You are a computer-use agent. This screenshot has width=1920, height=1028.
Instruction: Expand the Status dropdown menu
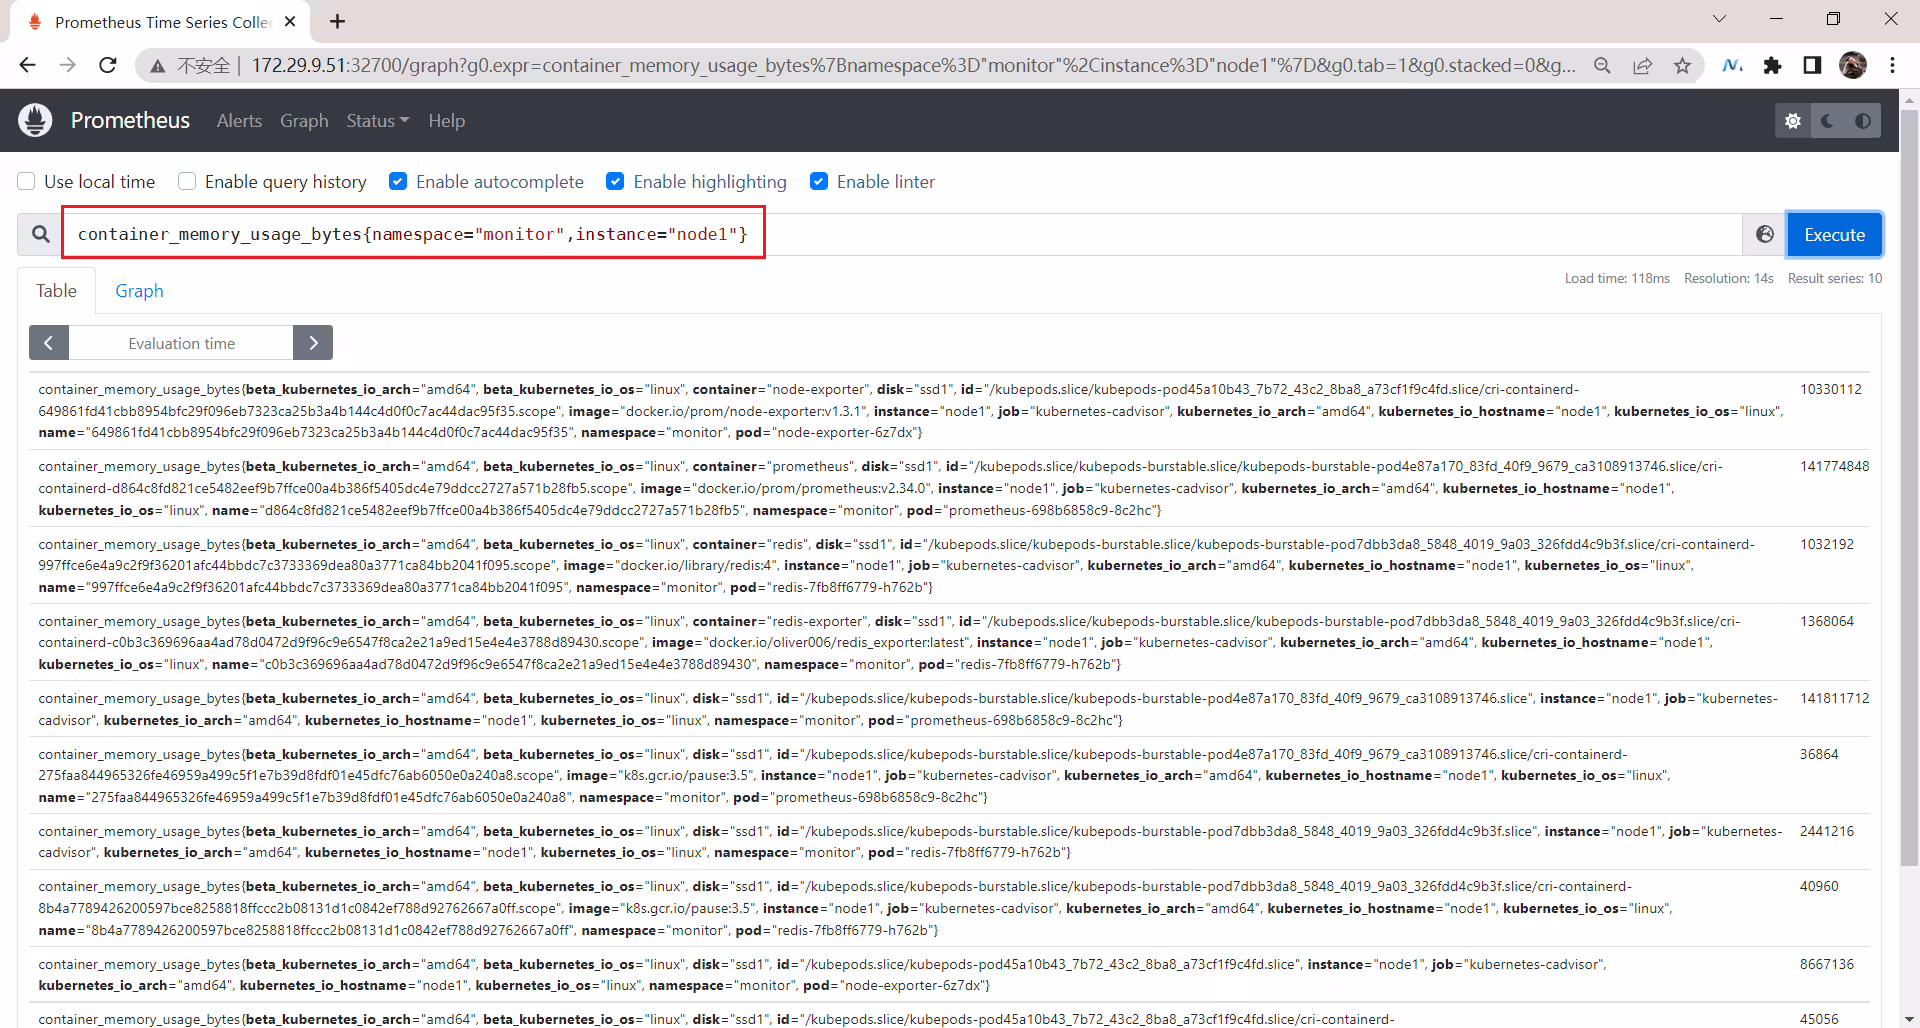coord(377,120)
